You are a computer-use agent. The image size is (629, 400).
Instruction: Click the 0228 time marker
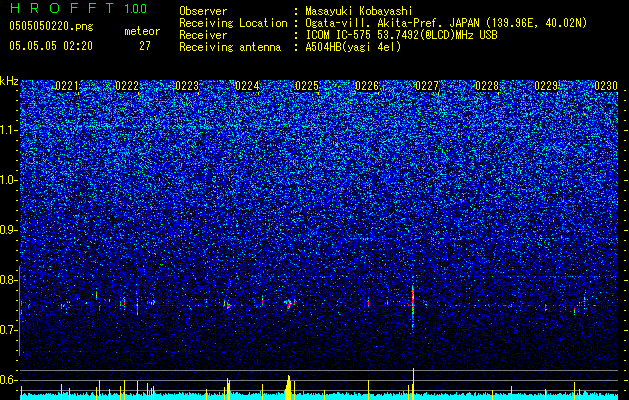487,86
